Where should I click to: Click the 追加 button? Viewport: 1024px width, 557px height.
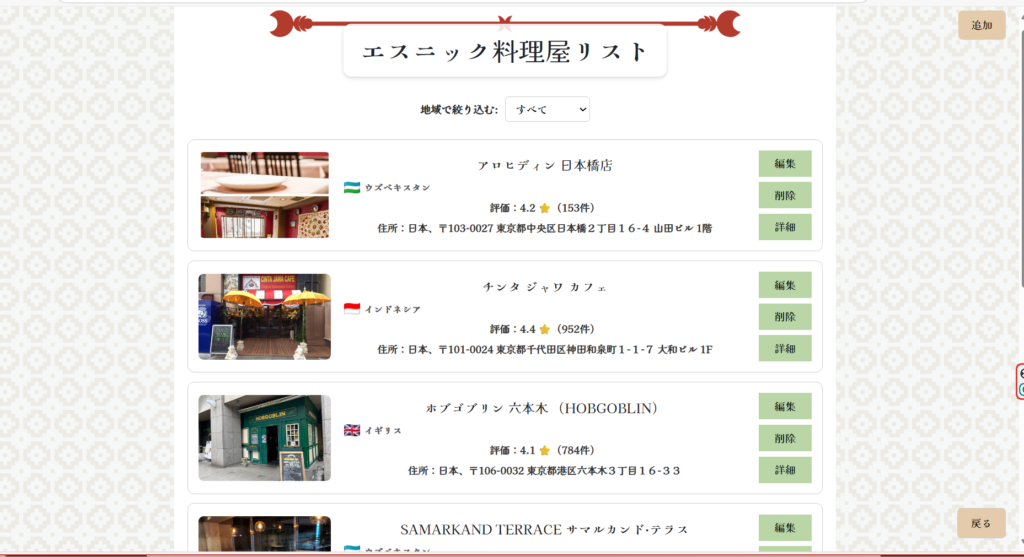pyautogui.click(x=982, y=25)
